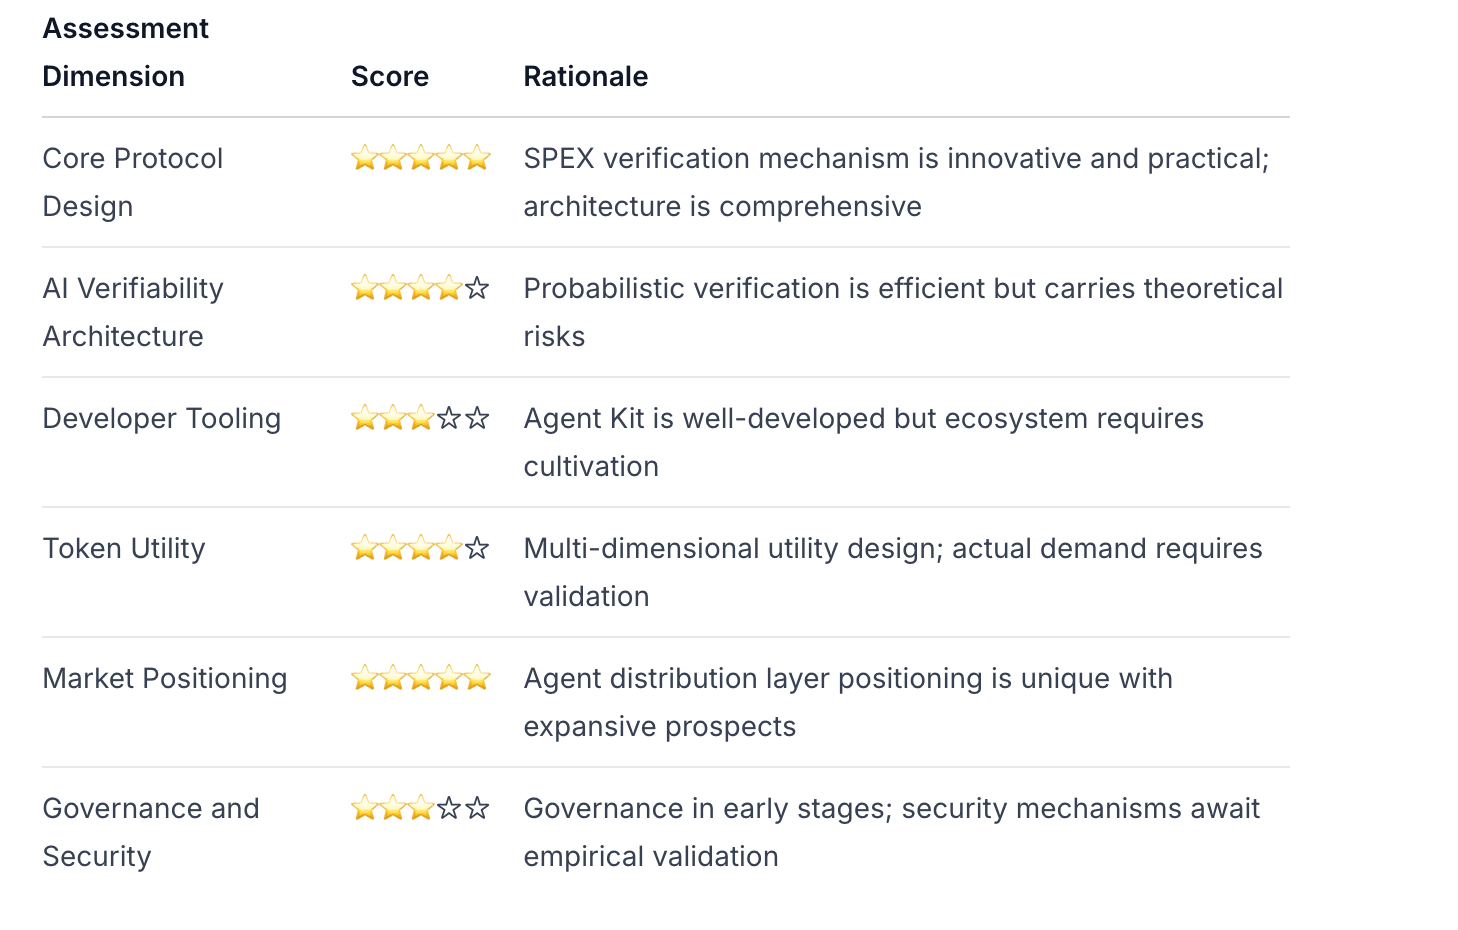
Task: Click the Assessment Dimension column header
Action: pyautogui.click(x=125, y=52)
